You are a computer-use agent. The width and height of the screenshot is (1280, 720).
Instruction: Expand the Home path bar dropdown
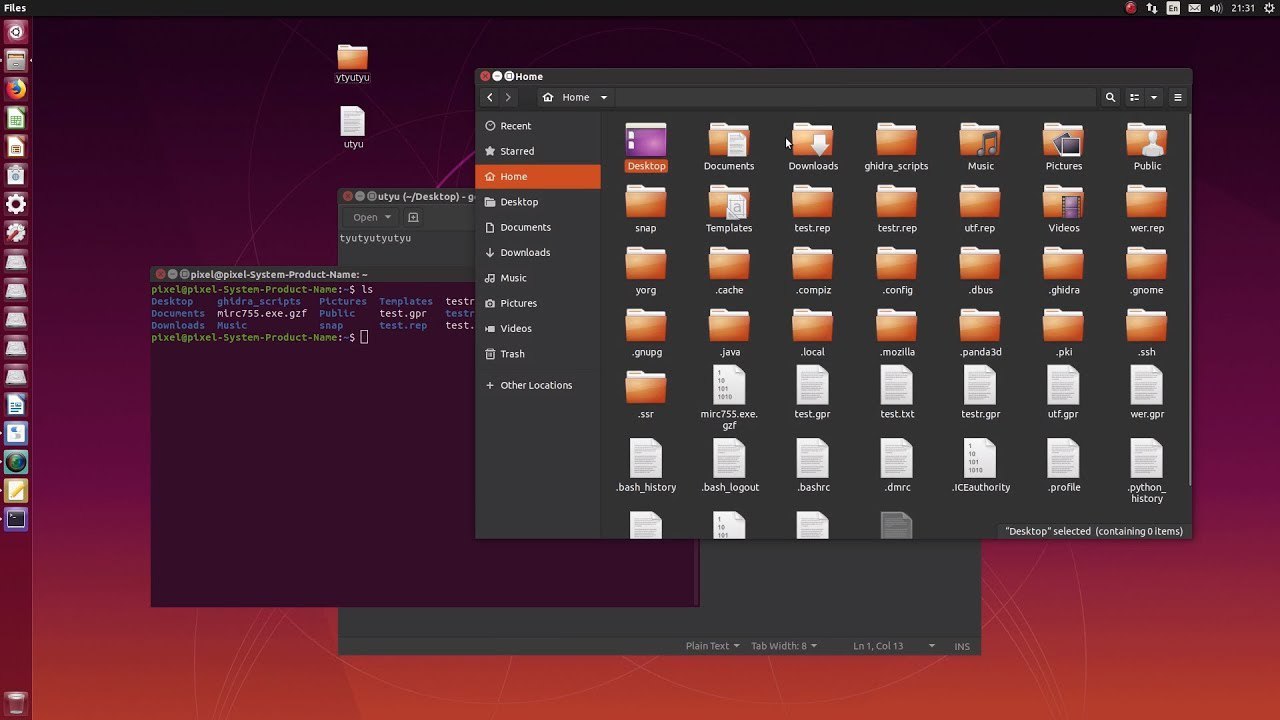(604, 97)
